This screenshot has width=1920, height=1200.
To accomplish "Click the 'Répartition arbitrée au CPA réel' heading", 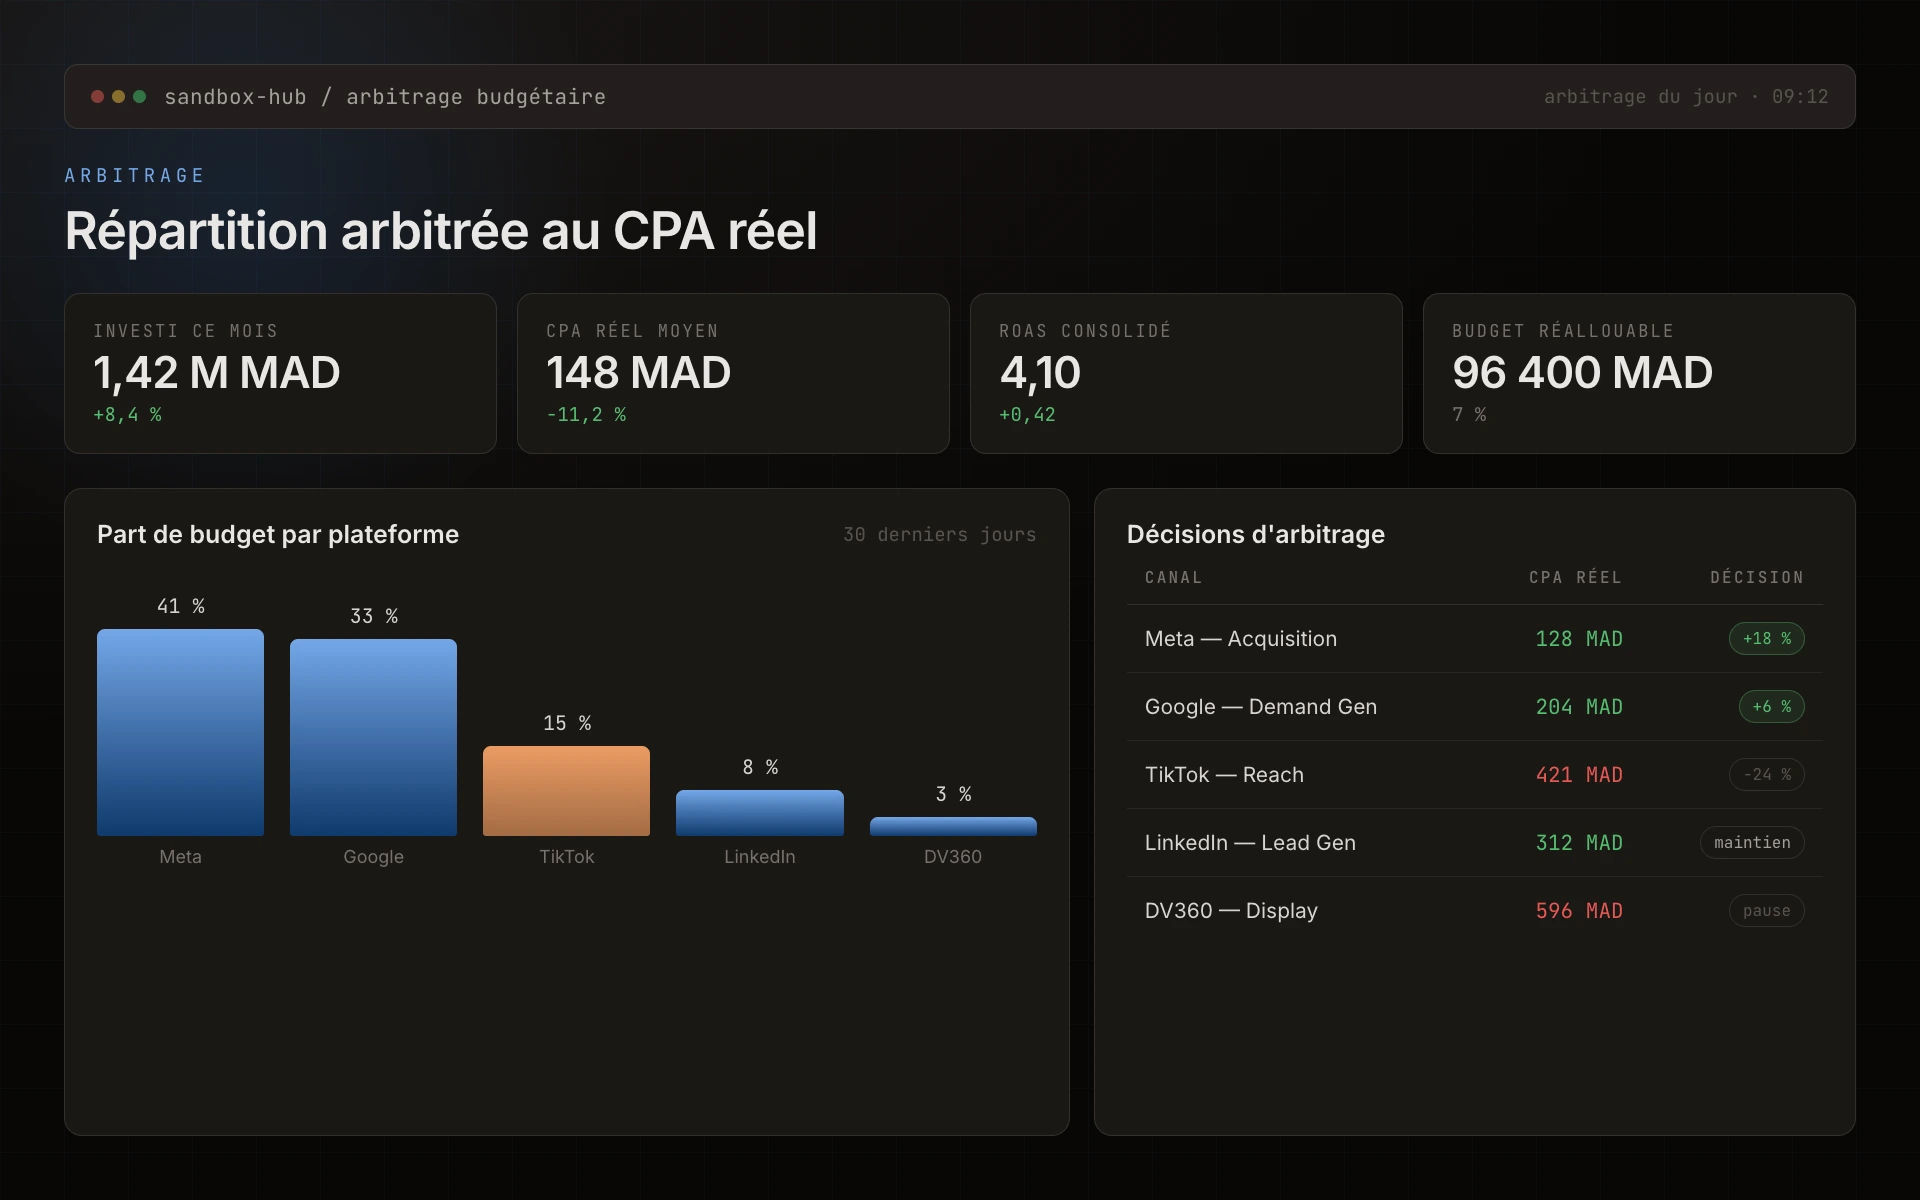I will click(x=441, y=231).
